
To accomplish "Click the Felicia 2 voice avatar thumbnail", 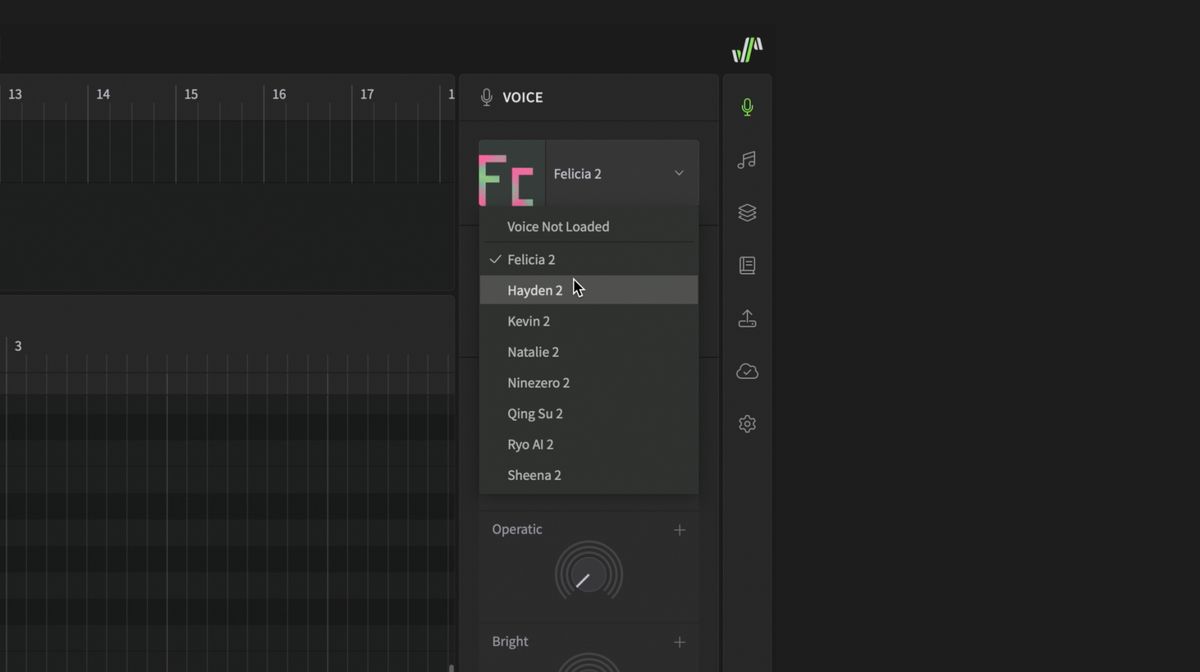I will click(512, 173).
